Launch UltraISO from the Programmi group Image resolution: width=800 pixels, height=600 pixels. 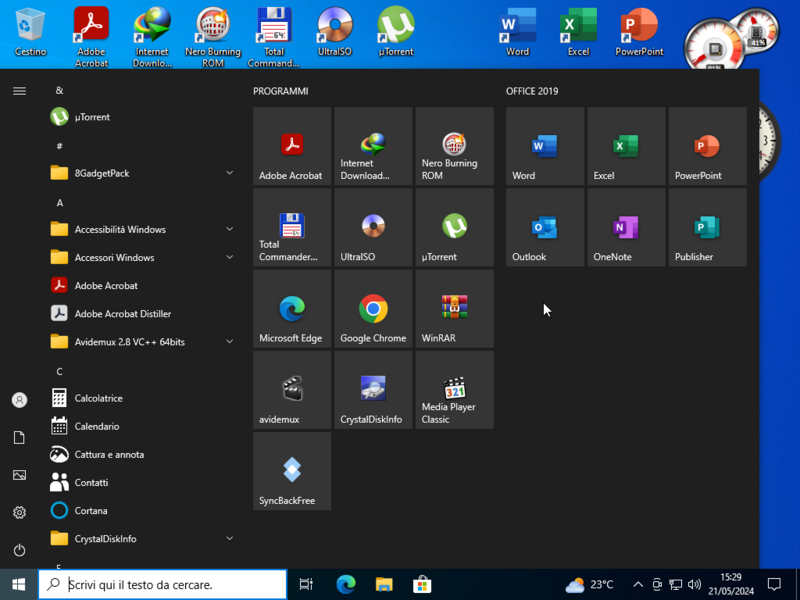click(373, 227)
